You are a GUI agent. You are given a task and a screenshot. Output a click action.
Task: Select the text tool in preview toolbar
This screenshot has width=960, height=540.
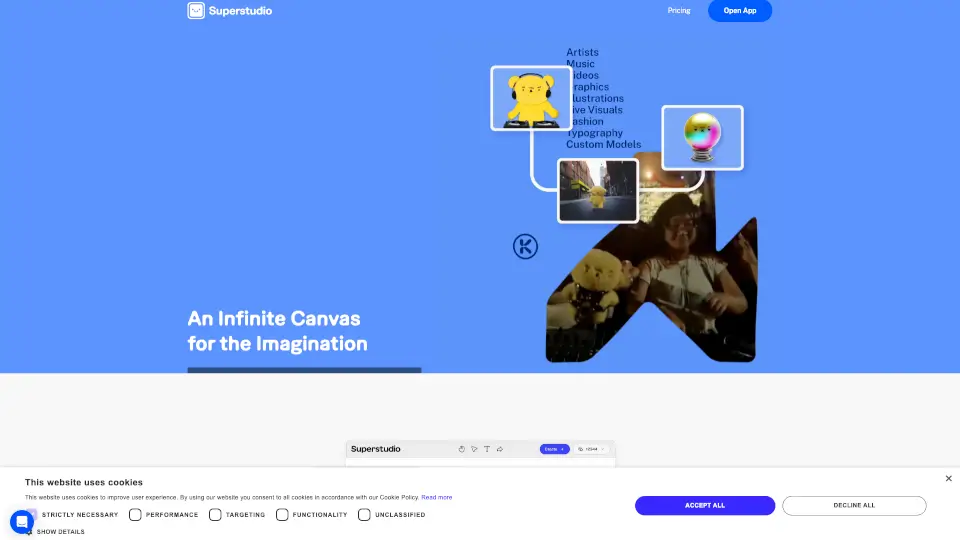pos(487,449)
